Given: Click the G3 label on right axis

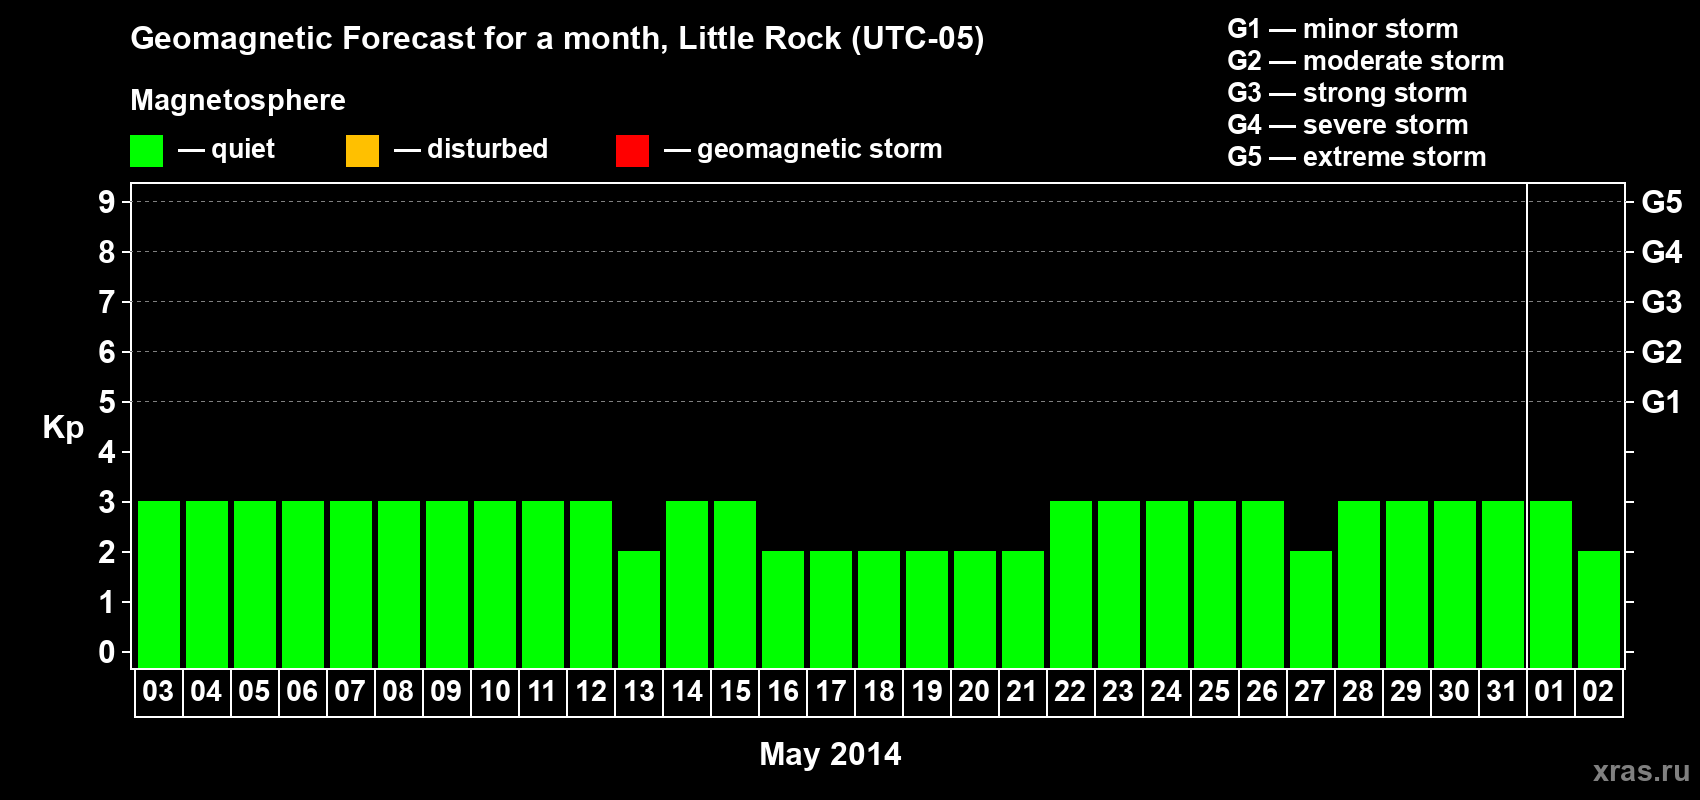Looking at the screenshot, I should 1661,302.
